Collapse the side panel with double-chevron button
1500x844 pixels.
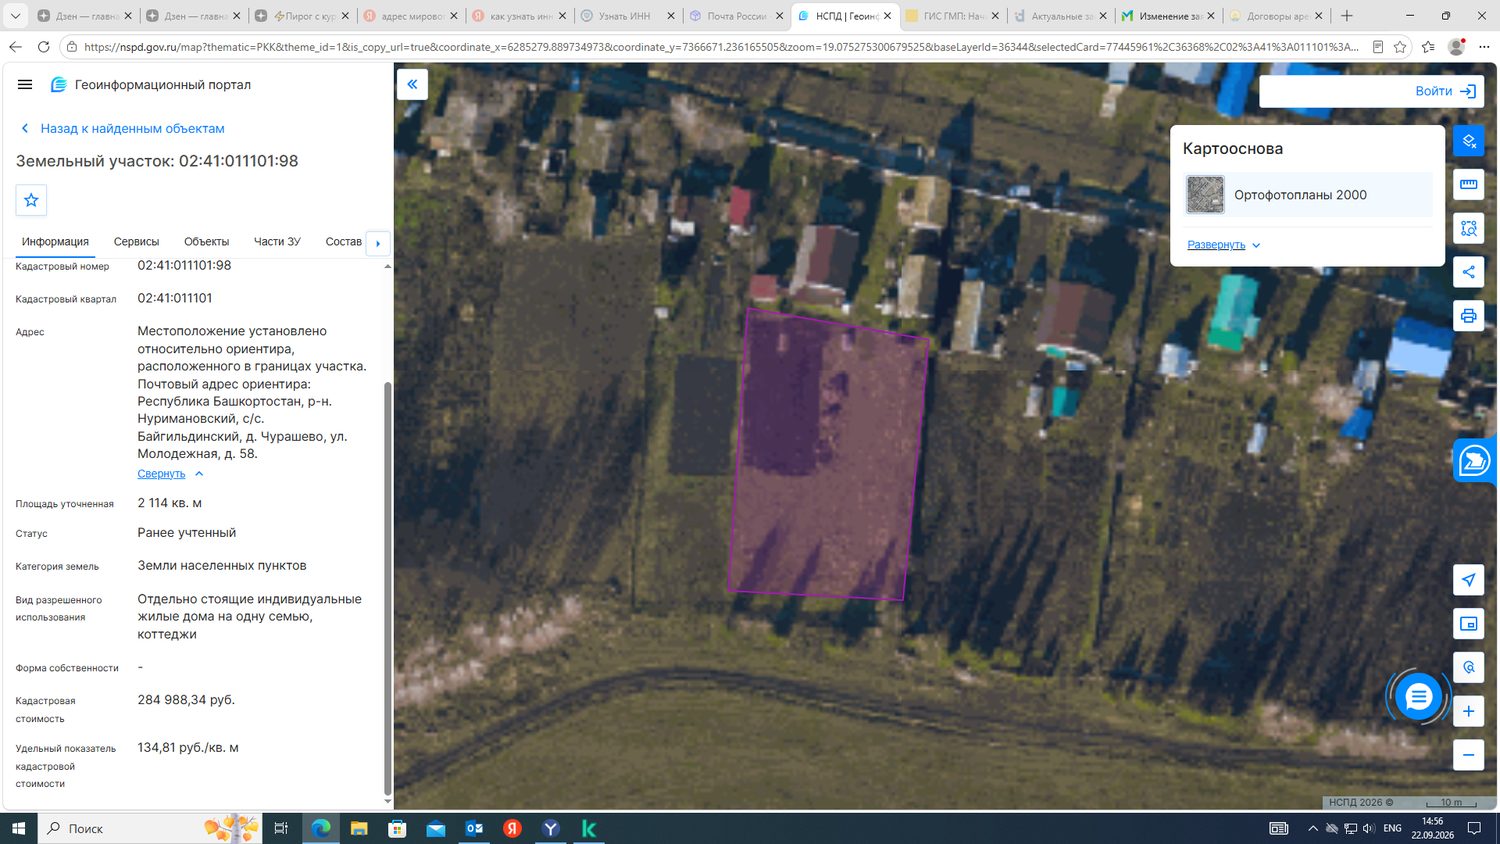pyautogui.click(x=412, y=84)
